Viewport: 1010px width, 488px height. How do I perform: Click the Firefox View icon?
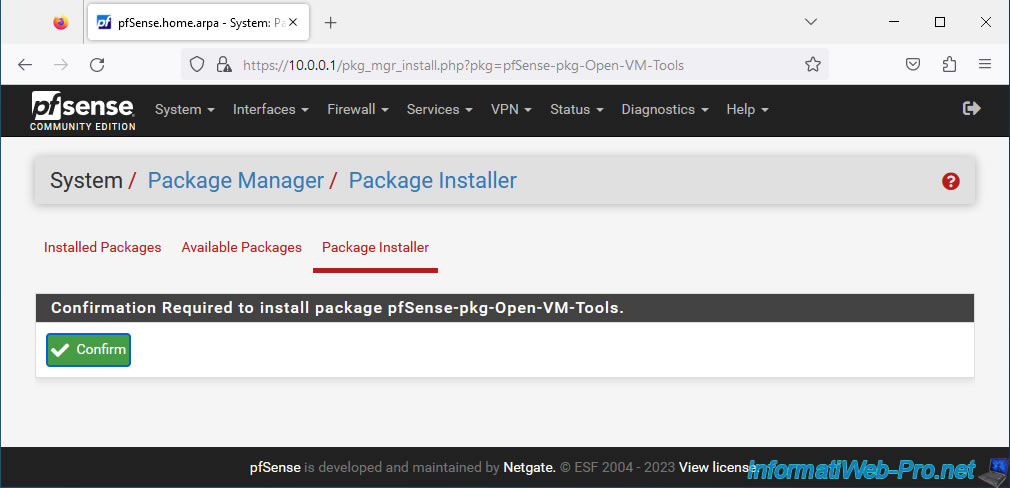point(61,23)
